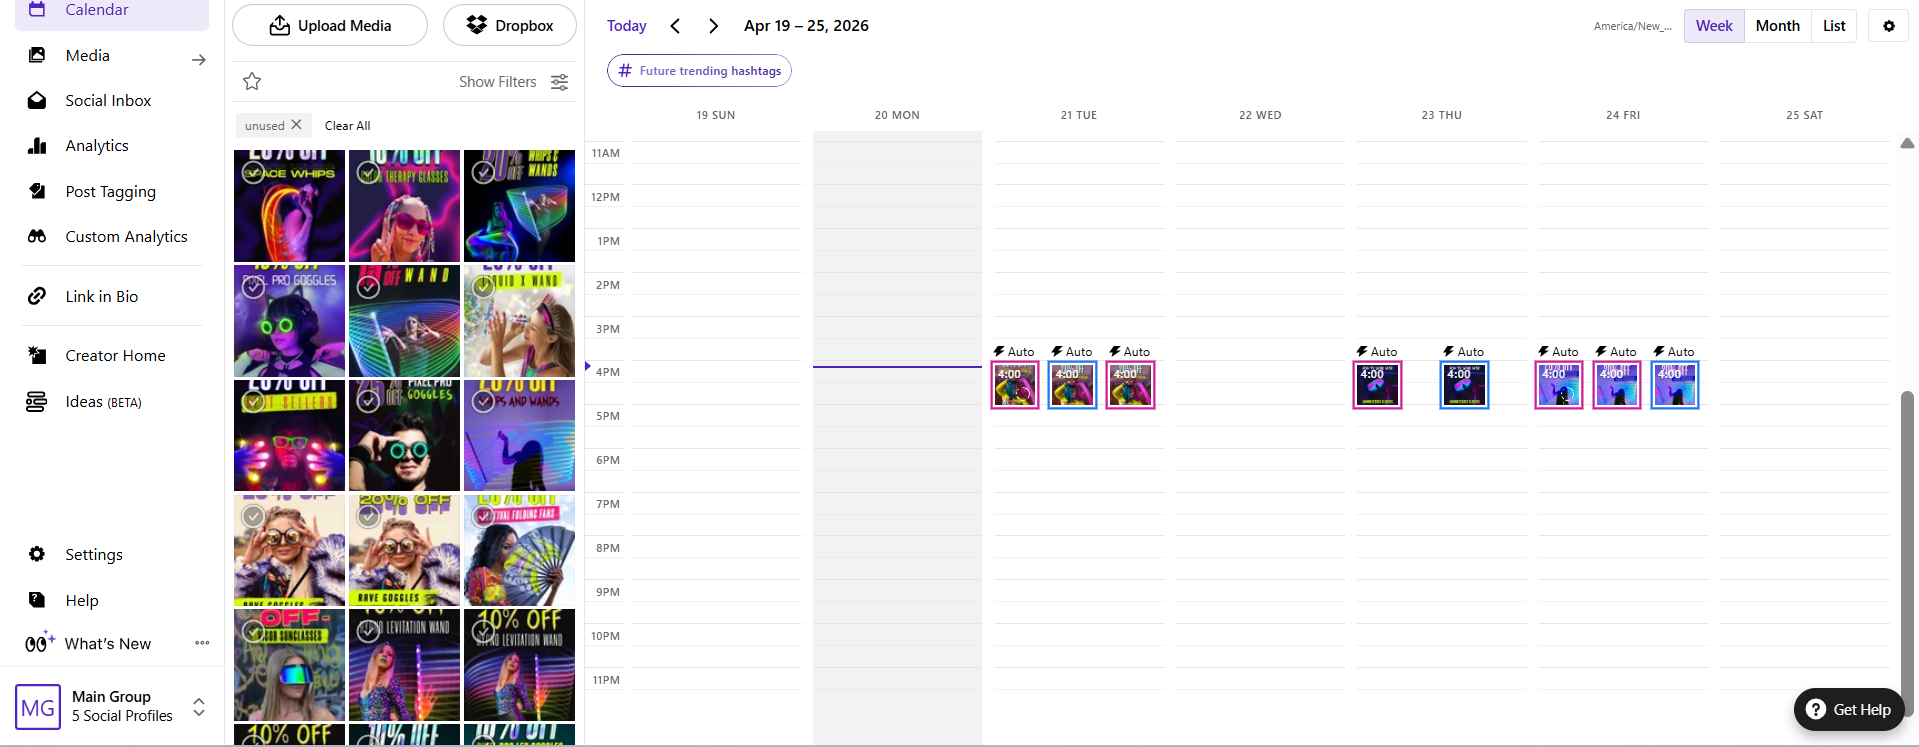Click the Link in Bio icon
Image resolution: width=1919 pixels, height=747 pixels.
[x=37, y=297]
